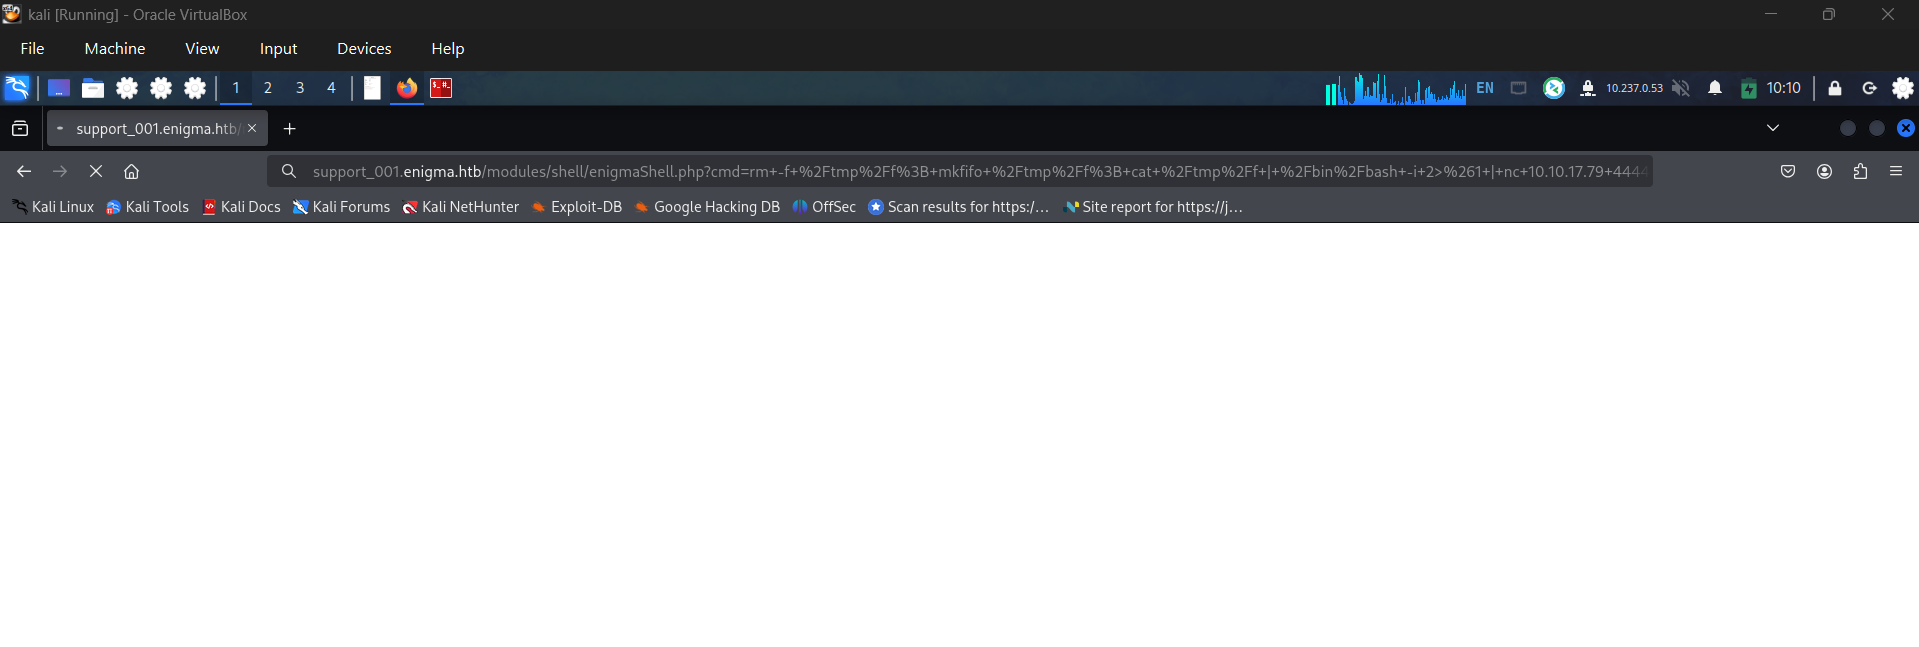This screenshot has height=647, width=1919.
Task: Open the Google Hacking DB bookmark
Action: coord(707,207)
